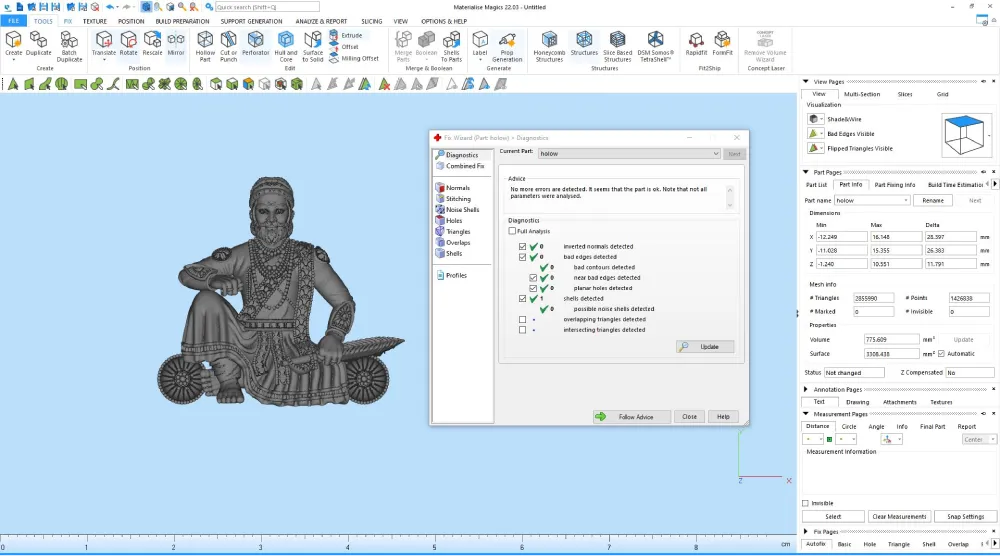Viewport: 1000px width, 556px height.
Task: Select the Translate tool
Action: click(103, 44)
